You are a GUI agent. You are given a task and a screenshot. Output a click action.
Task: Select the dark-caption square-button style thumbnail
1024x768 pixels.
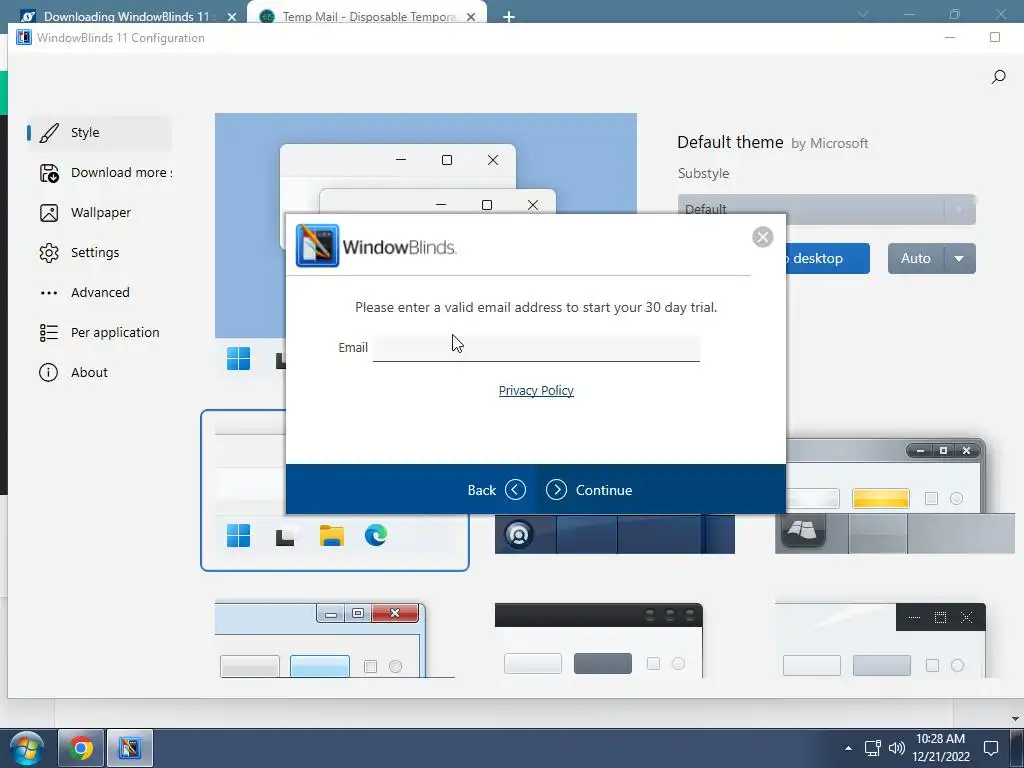(880, 640)
